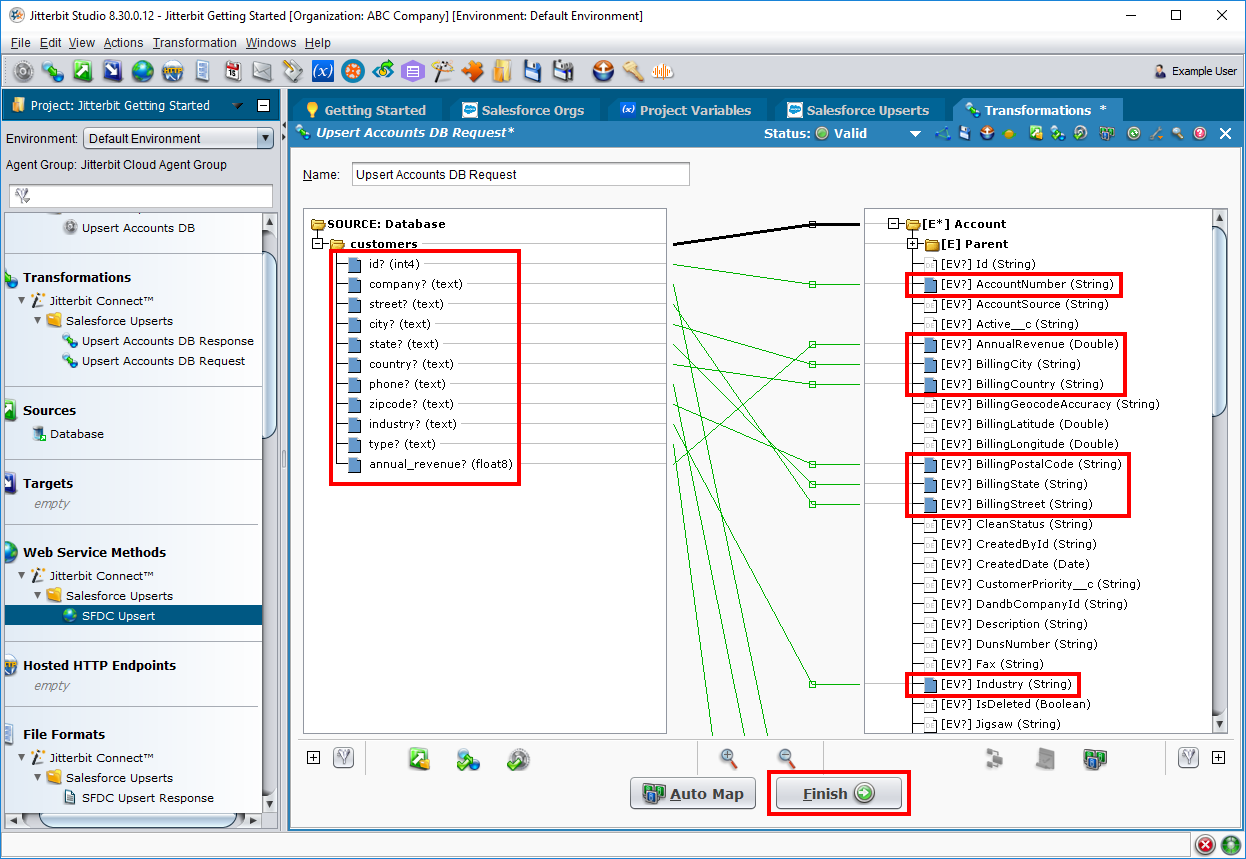Click the key icon in main toolbar

[632, 72]
